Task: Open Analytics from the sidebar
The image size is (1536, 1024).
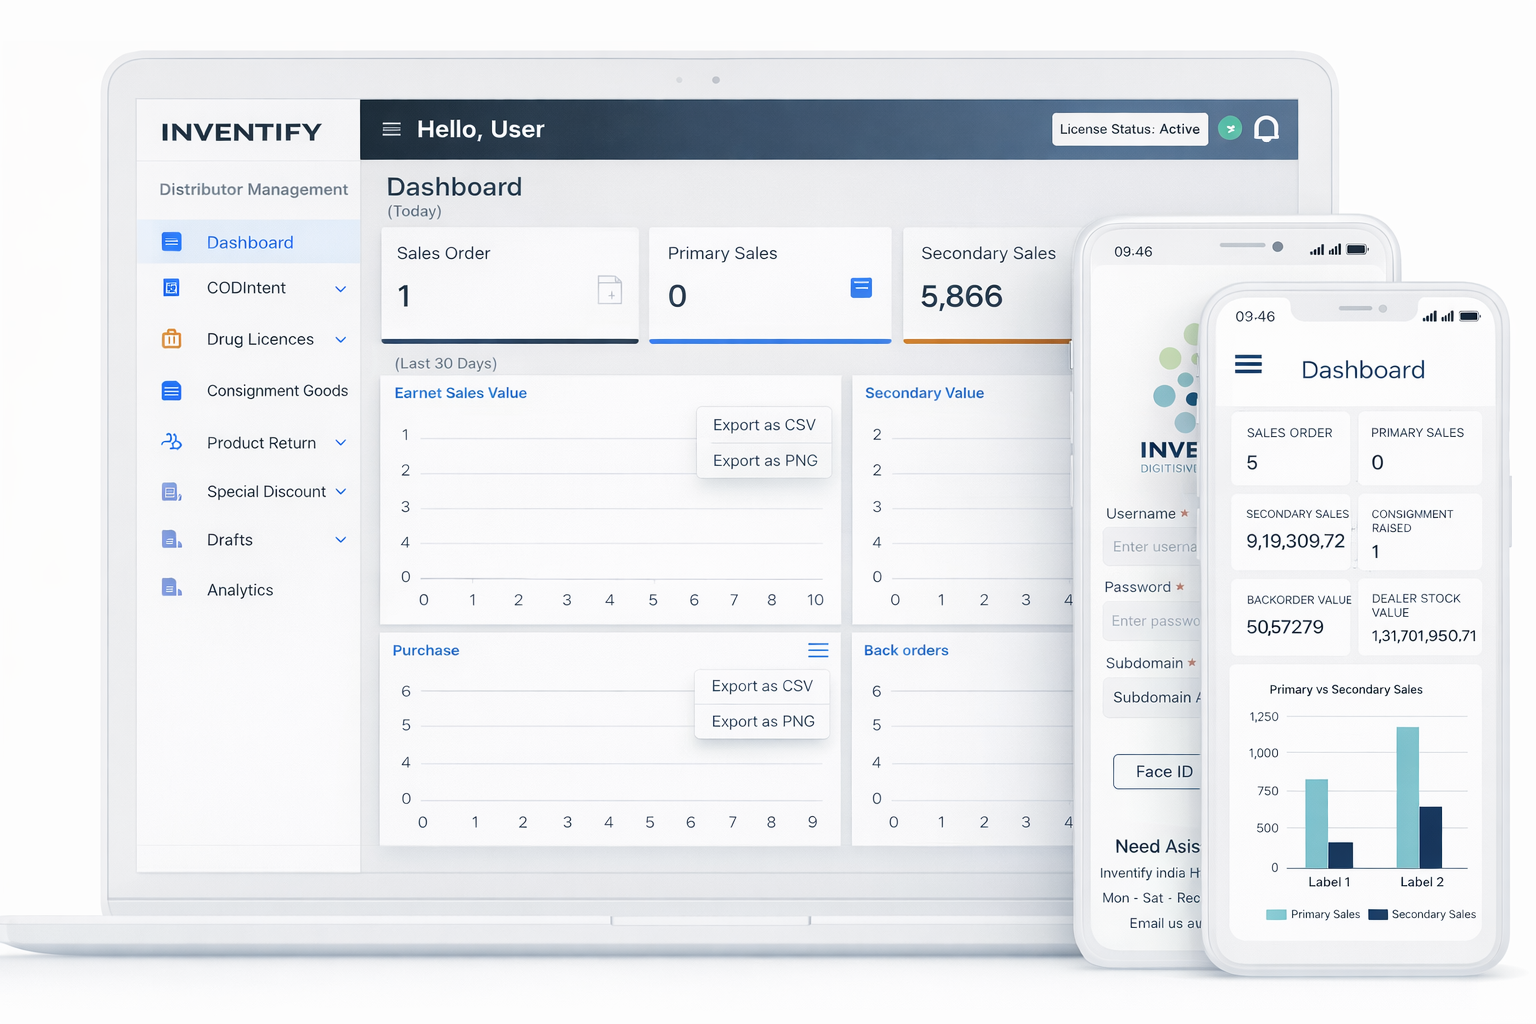Action: (x=239, y=590)
